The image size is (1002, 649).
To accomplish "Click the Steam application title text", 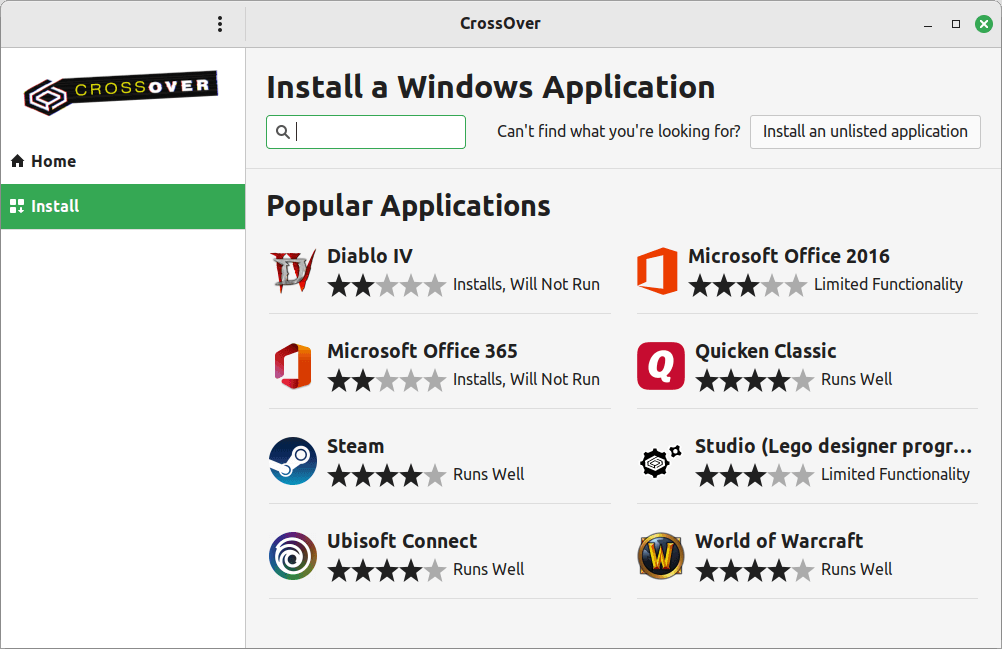I will (355, 446).
